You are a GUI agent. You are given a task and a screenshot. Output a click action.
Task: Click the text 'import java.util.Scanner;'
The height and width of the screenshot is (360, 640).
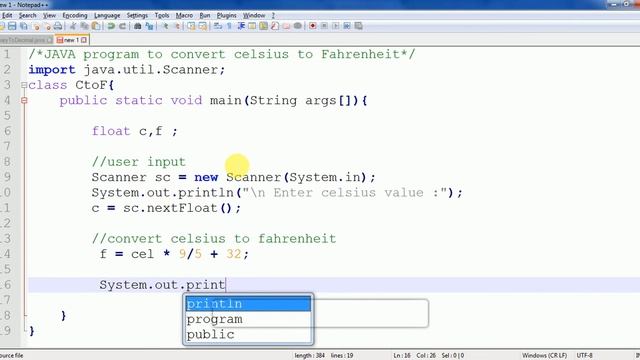pos(127,69)
